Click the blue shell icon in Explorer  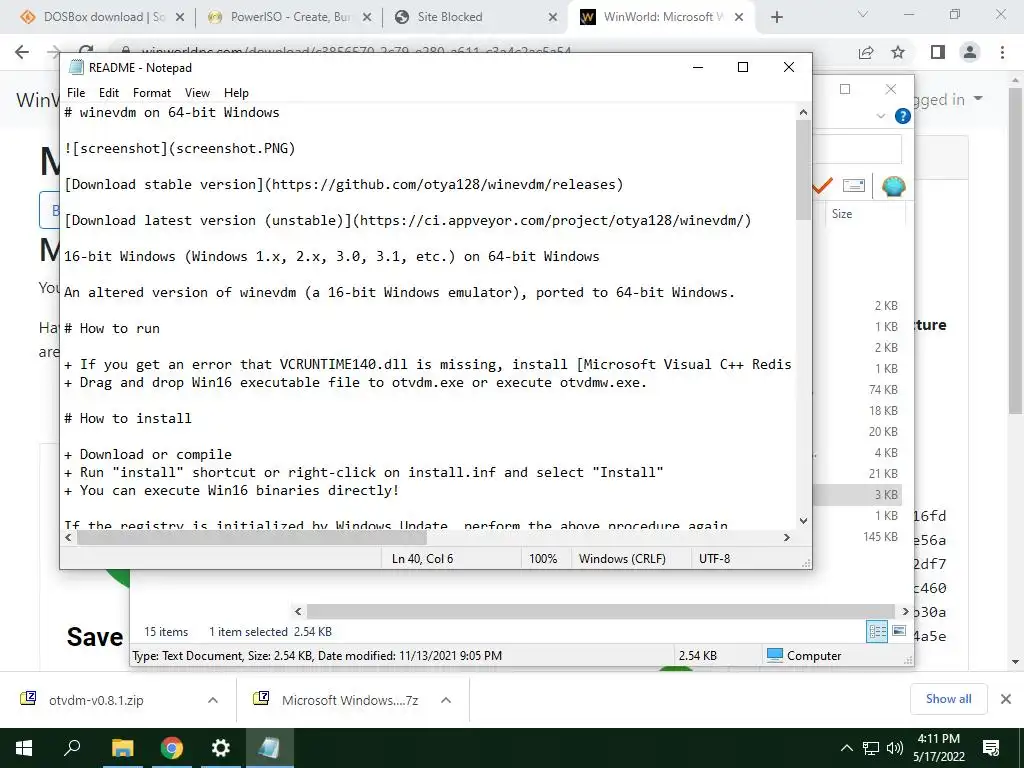(893, 187)
